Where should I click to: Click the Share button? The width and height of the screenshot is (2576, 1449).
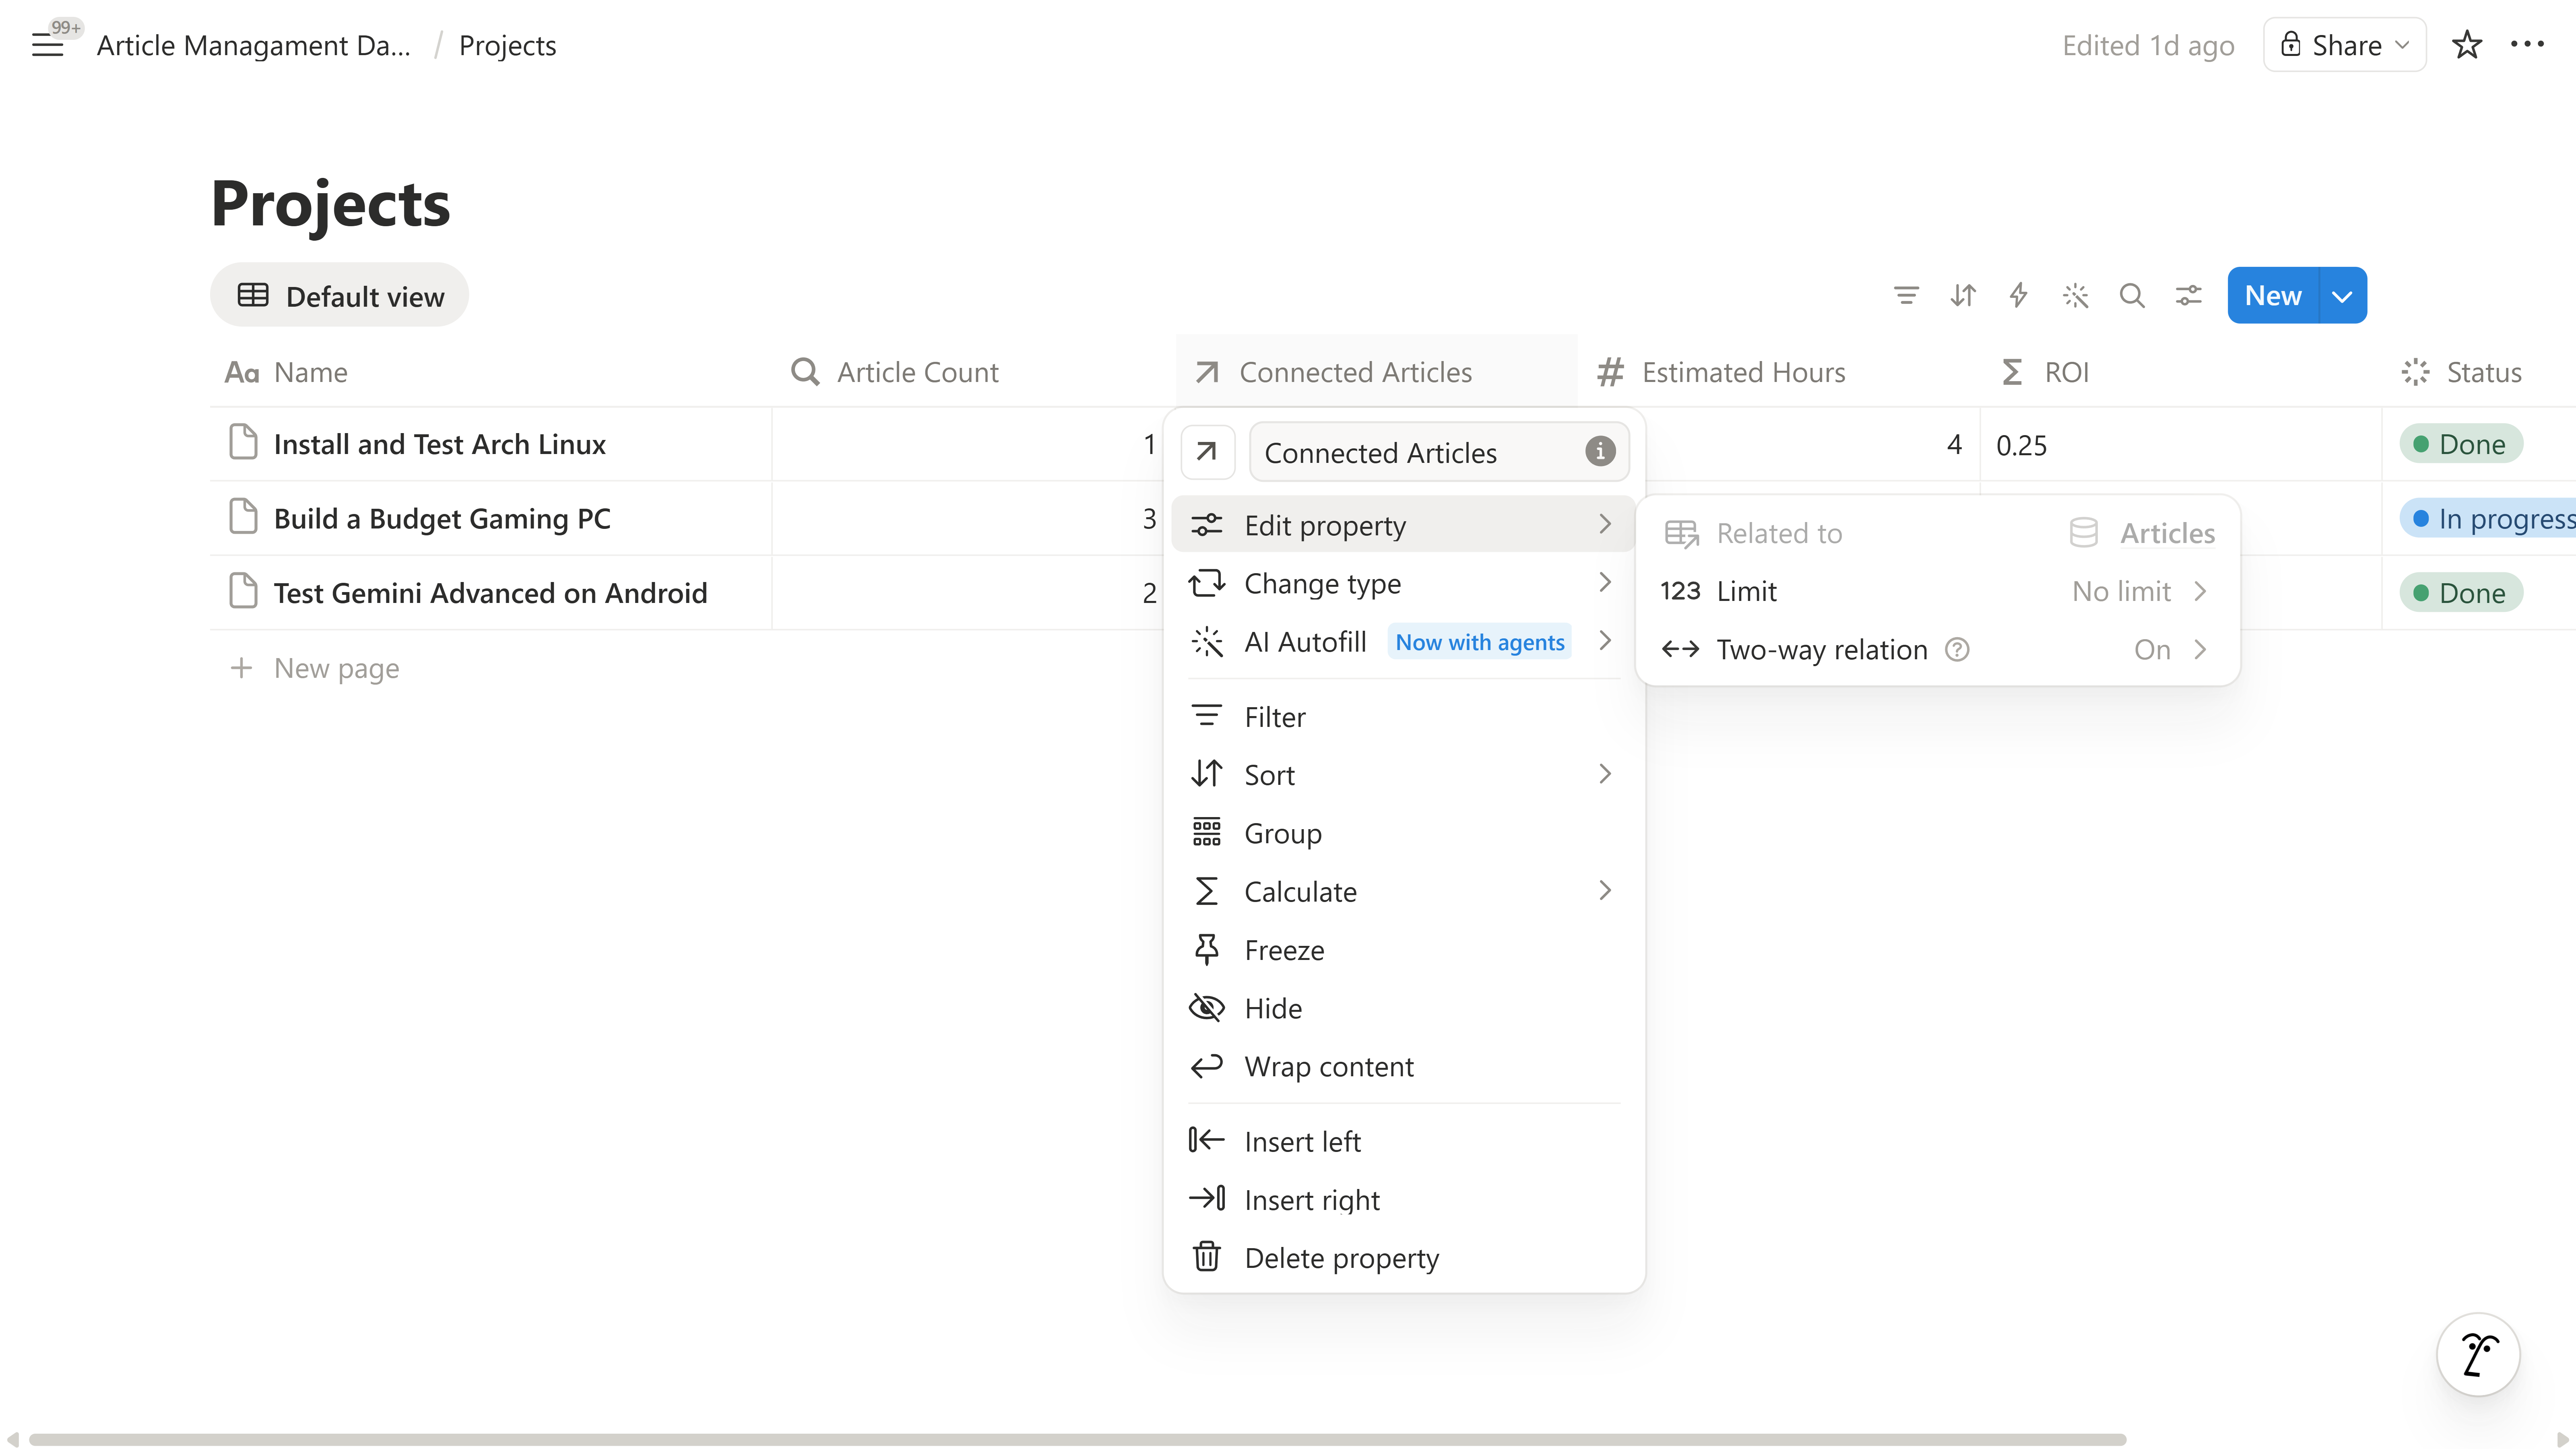[x=2344, y=45]
